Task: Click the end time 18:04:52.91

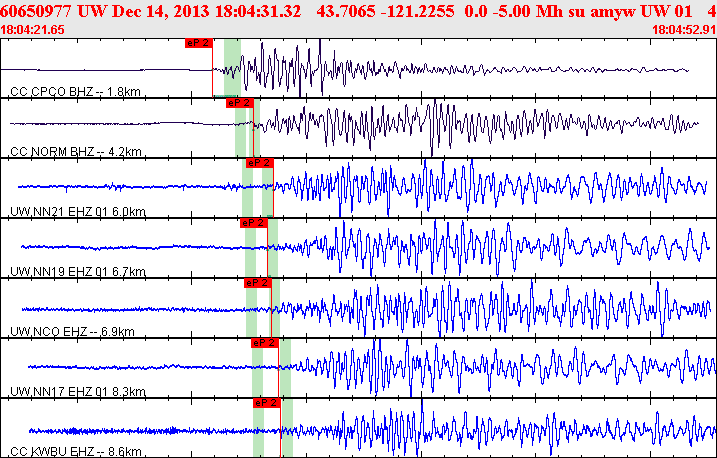Action: point(684,30)
